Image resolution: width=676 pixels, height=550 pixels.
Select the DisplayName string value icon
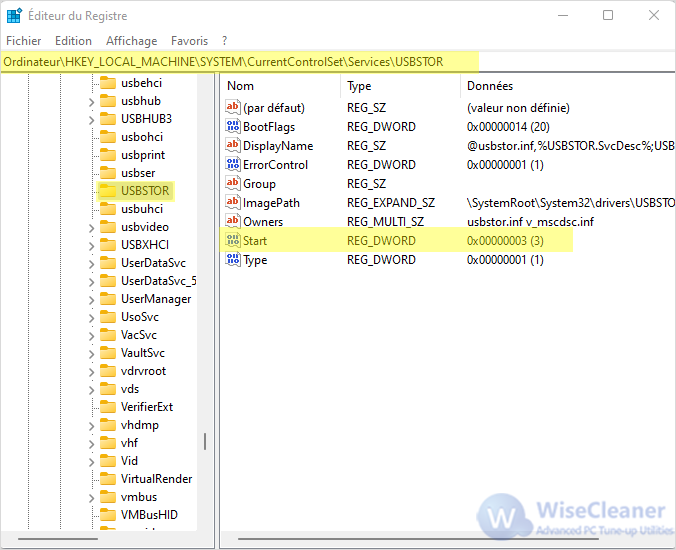coord(233,145)
